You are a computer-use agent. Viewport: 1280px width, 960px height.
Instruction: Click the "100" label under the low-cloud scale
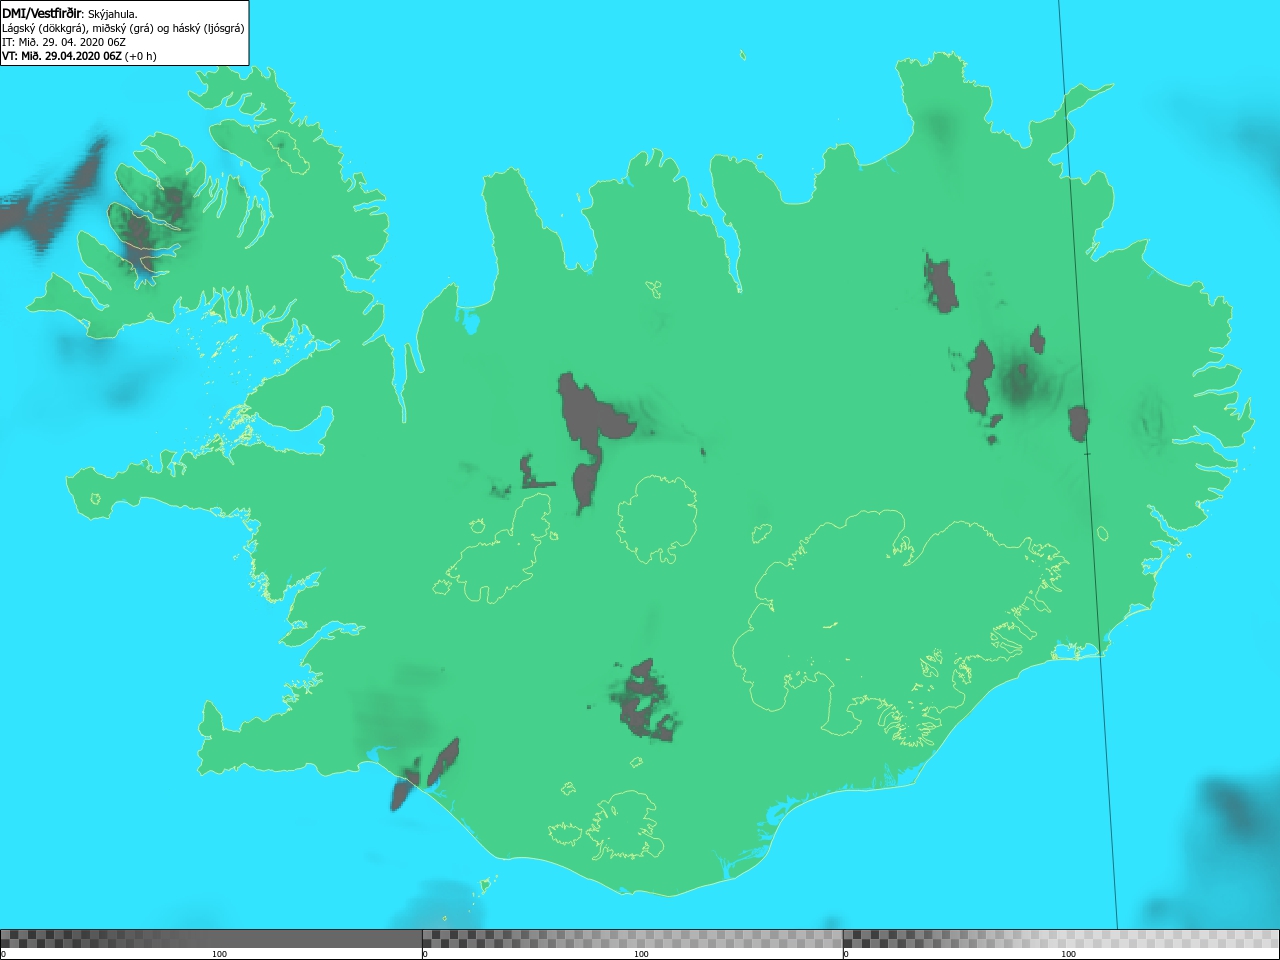[219, 954]
